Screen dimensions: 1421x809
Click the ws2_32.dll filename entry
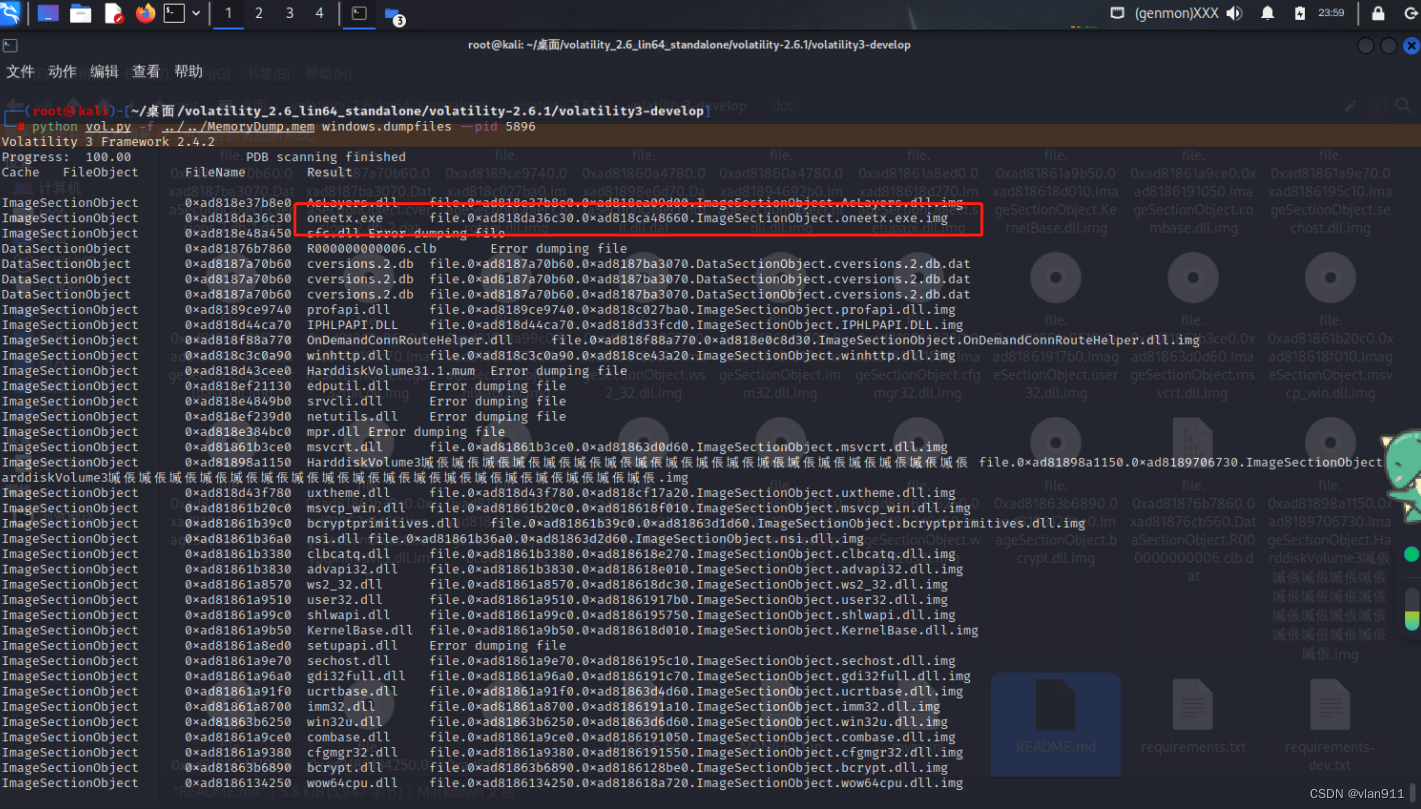345,585
